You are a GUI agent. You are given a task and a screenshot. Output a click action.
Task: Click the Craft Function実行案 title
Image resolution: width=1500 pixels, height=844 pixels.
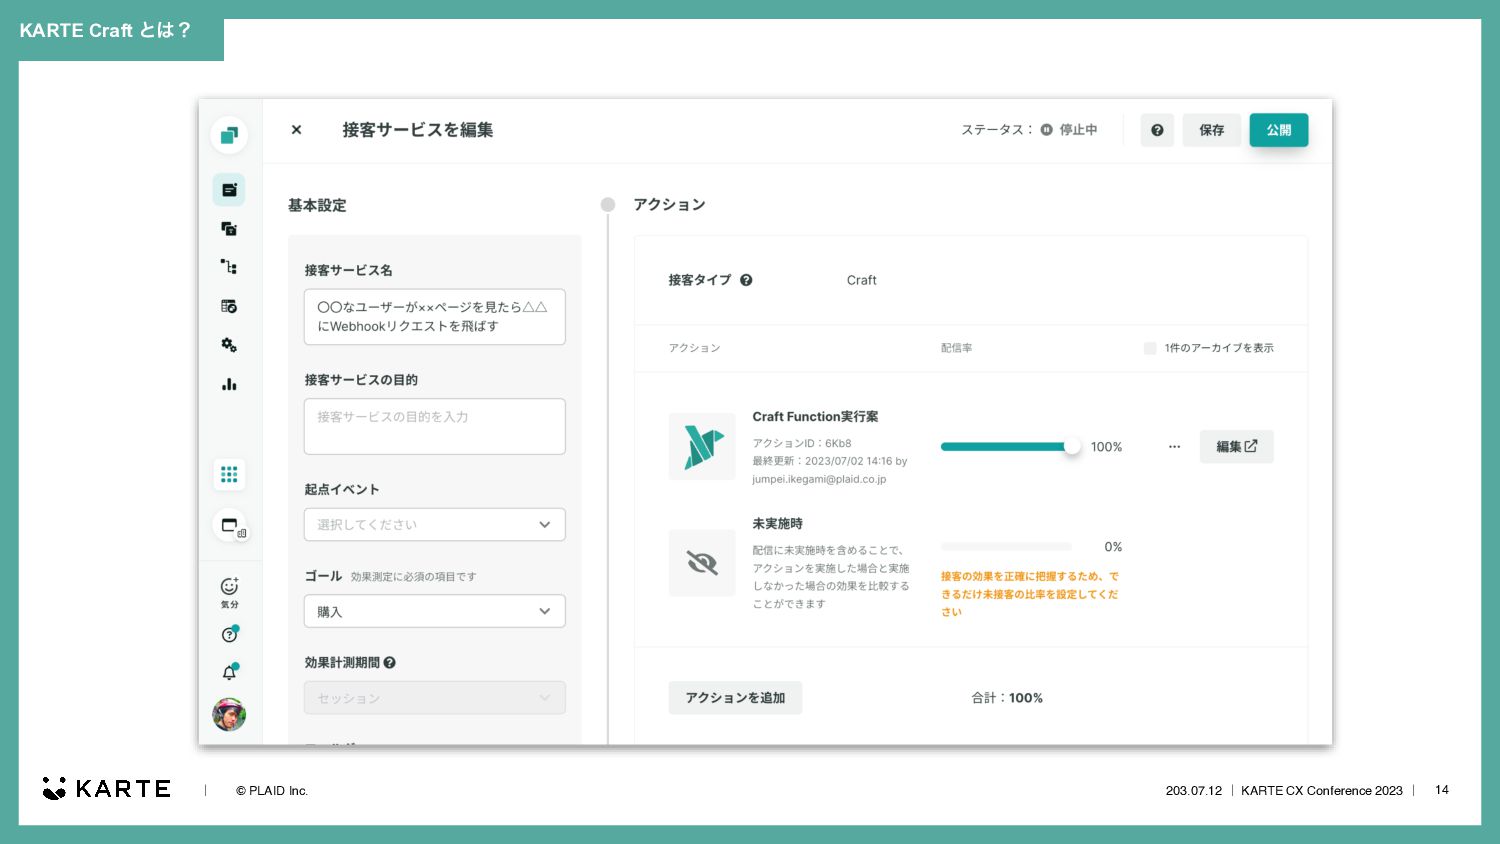pos(816,417)
